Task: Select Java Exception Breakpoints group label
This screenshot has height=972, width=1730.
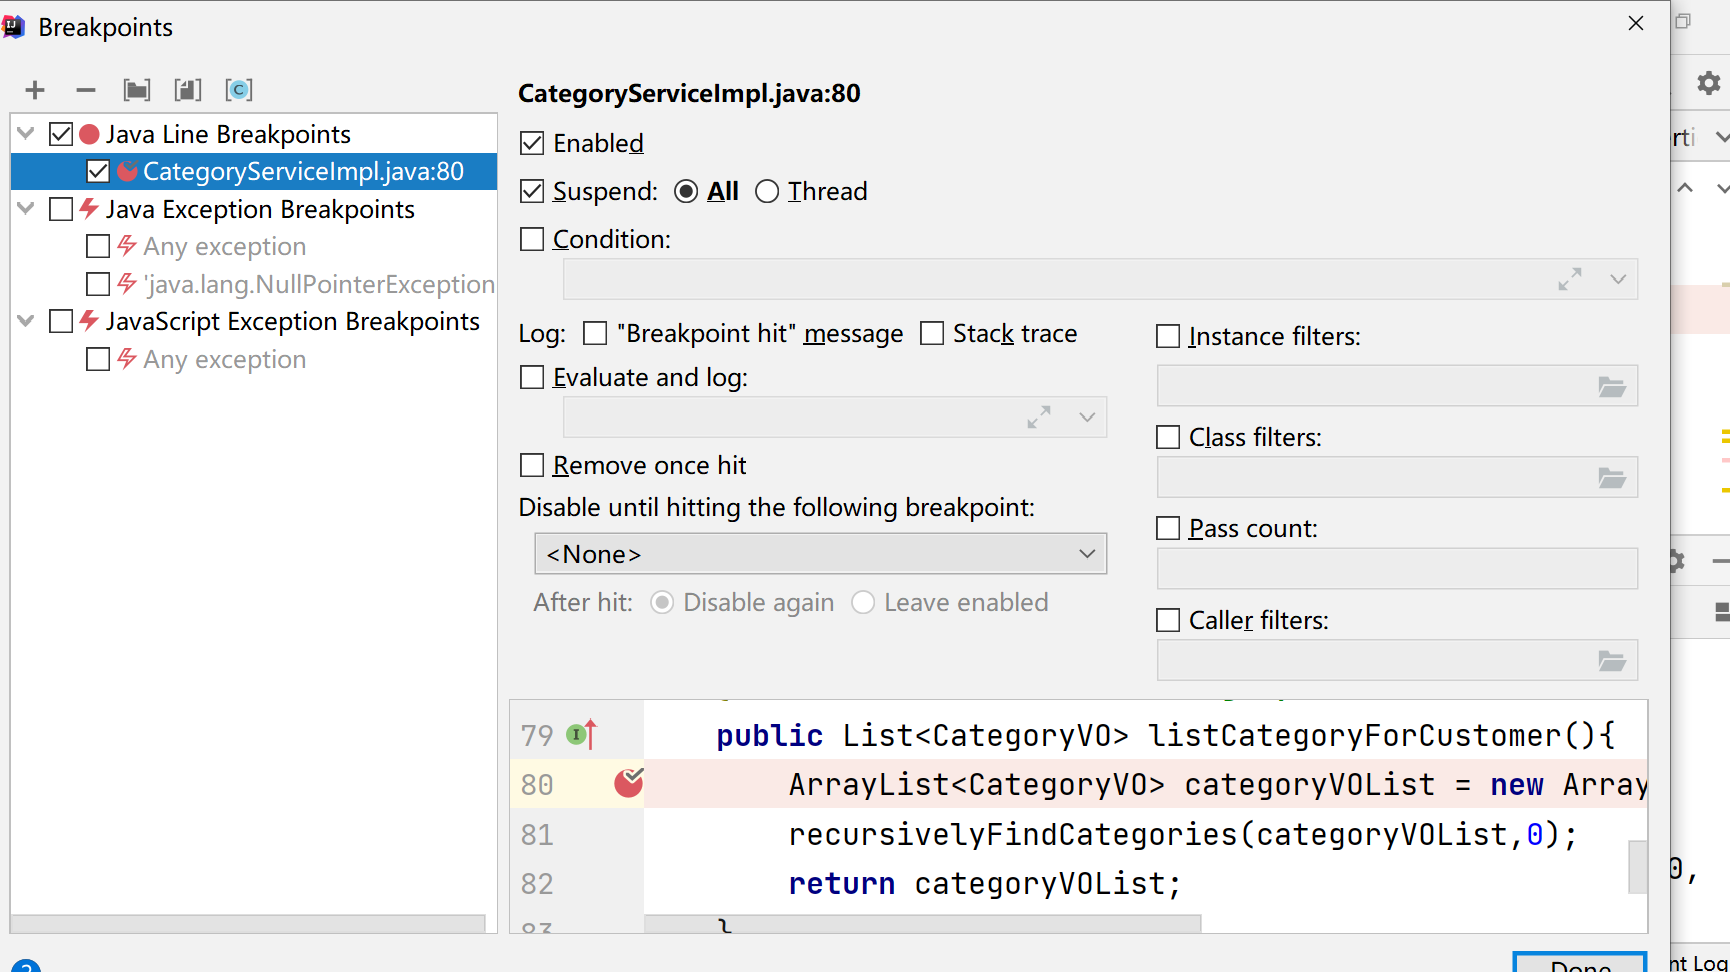Action: click(x=260, y=209)
